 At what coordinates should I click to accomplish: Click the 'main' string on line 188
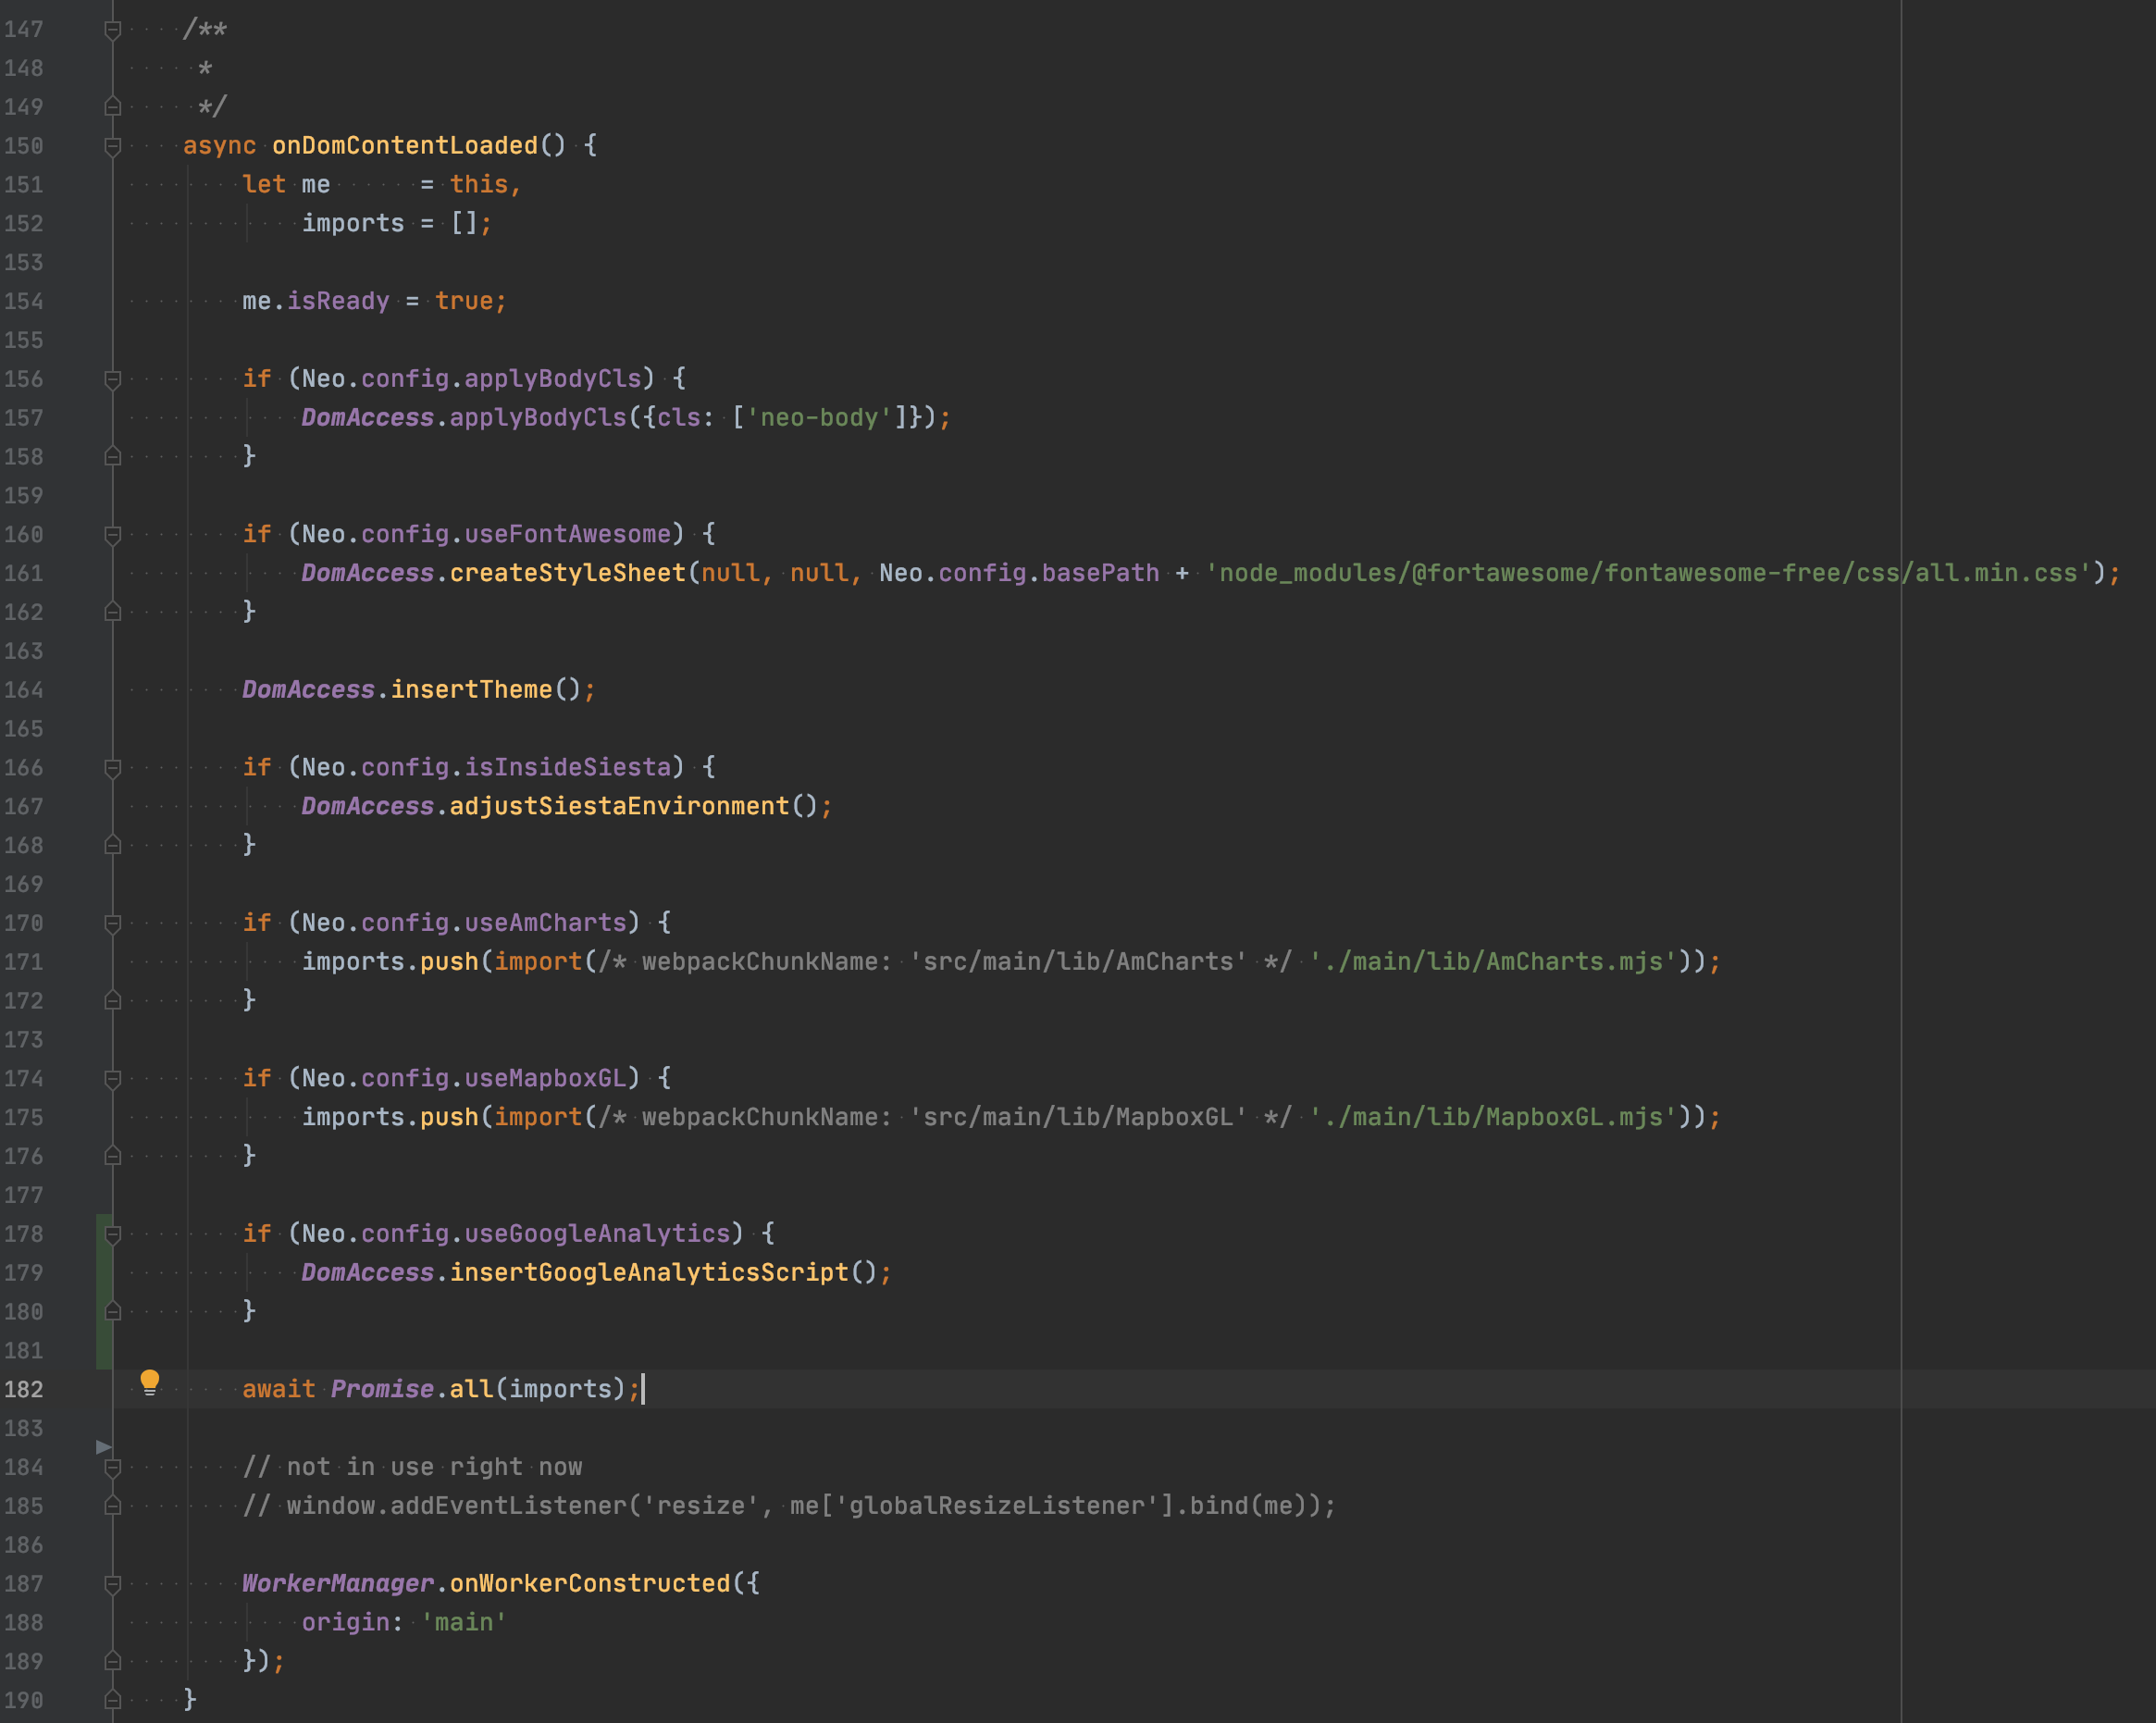pyautogui.click(x=464, y=1622)
